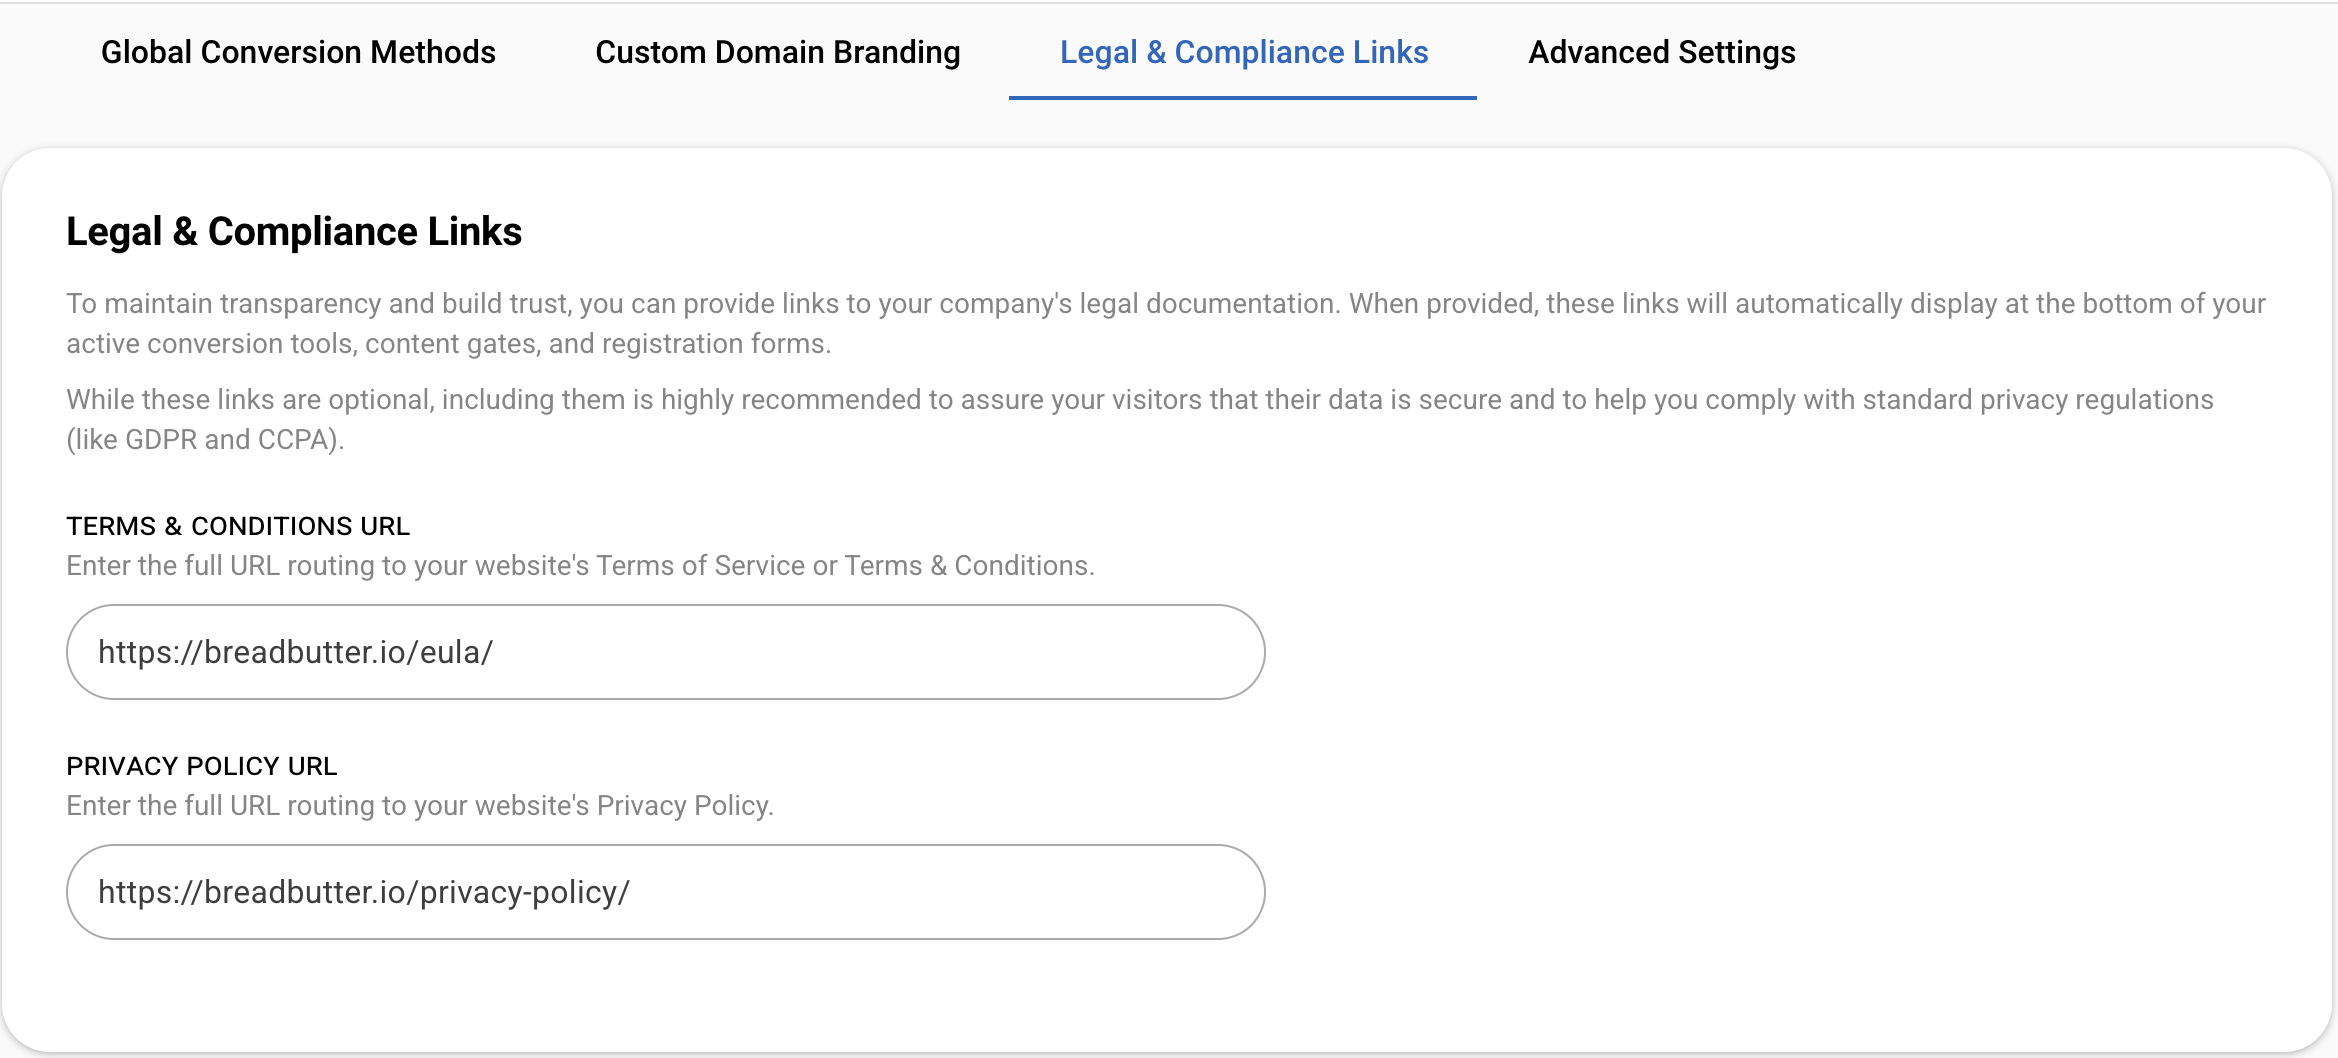Image resolution: width=2338 pixels, height=1058 pixels.
Task: Click the Terms of Service helper text
Action: click(580, 566)
